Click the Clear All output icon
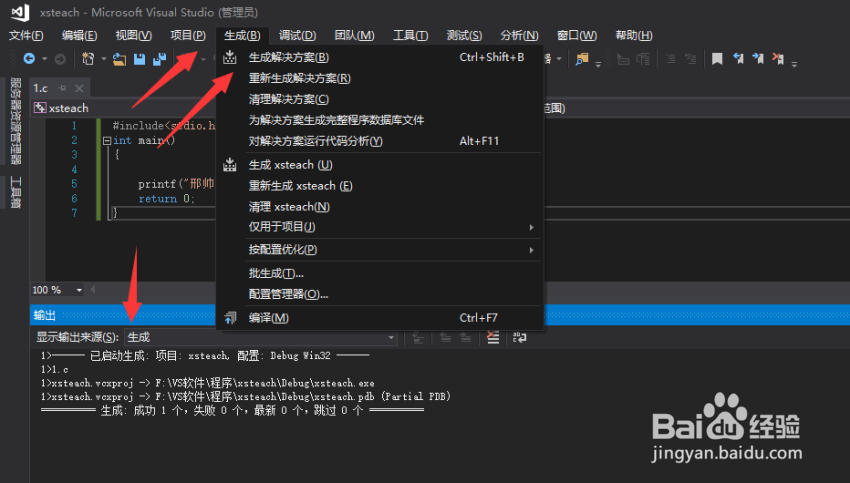 click(493, 337)
